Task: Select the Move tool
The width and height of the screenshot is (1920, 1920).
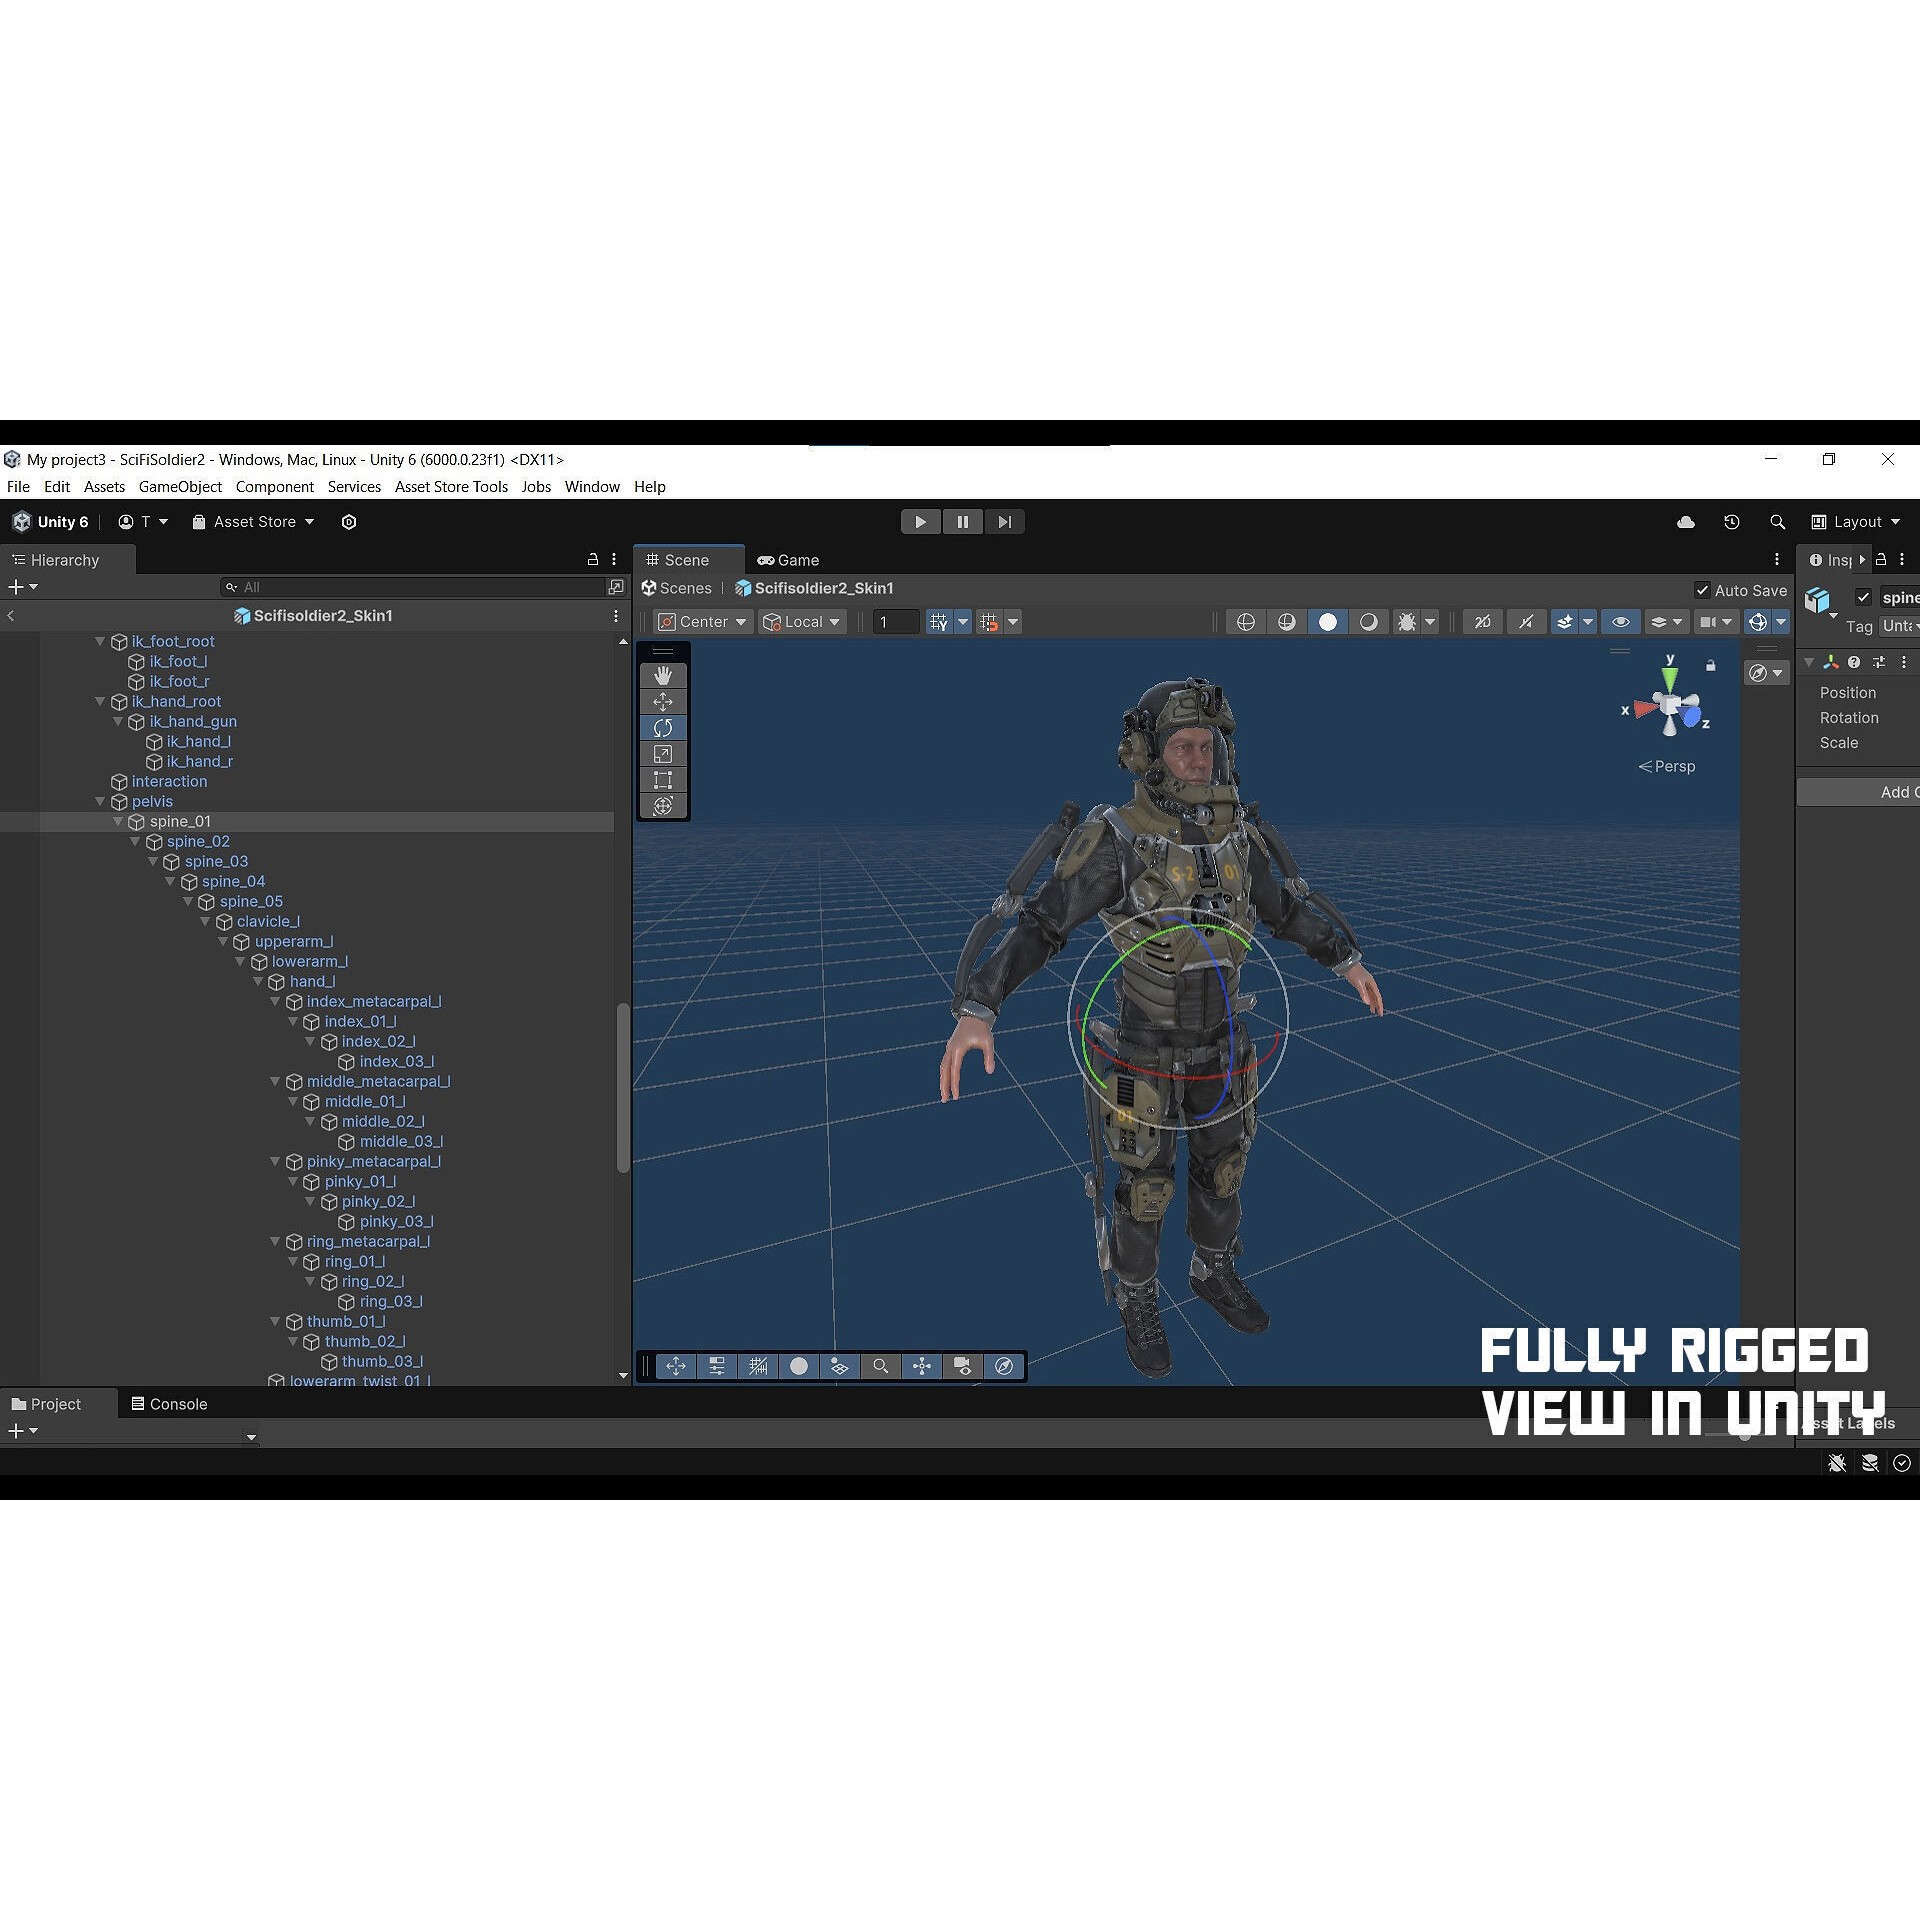Action: 662,702
